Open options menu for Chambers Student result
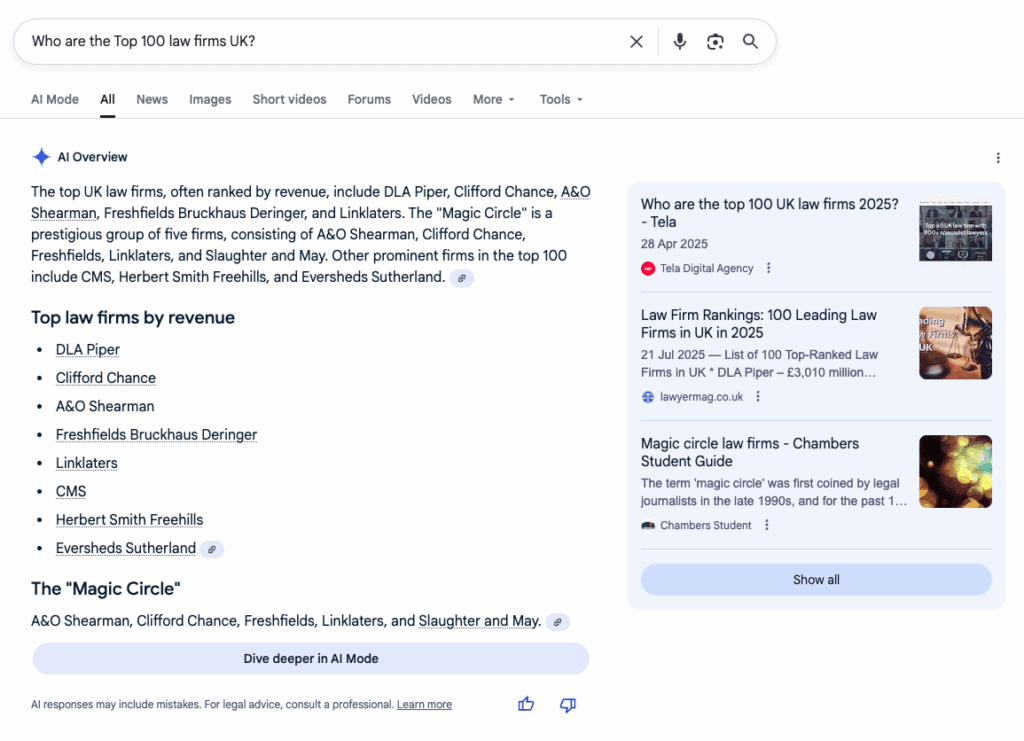The height and width of the screenshot is (741, 1024). 767,526
